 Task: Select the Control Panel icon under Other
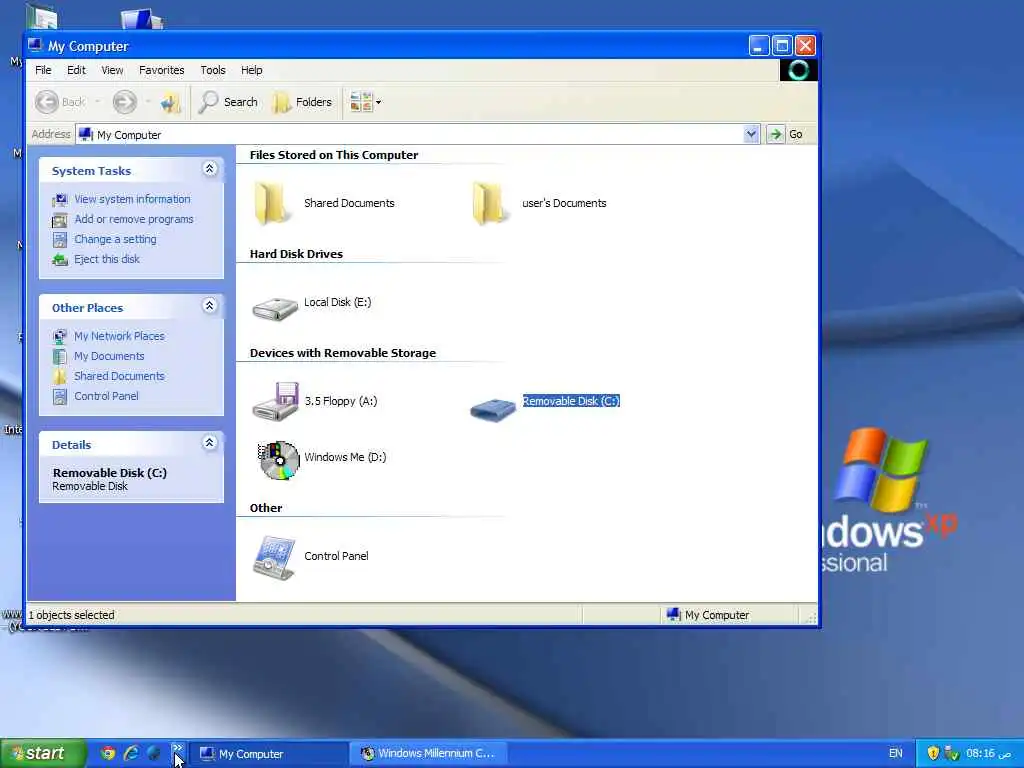[274, 558]
